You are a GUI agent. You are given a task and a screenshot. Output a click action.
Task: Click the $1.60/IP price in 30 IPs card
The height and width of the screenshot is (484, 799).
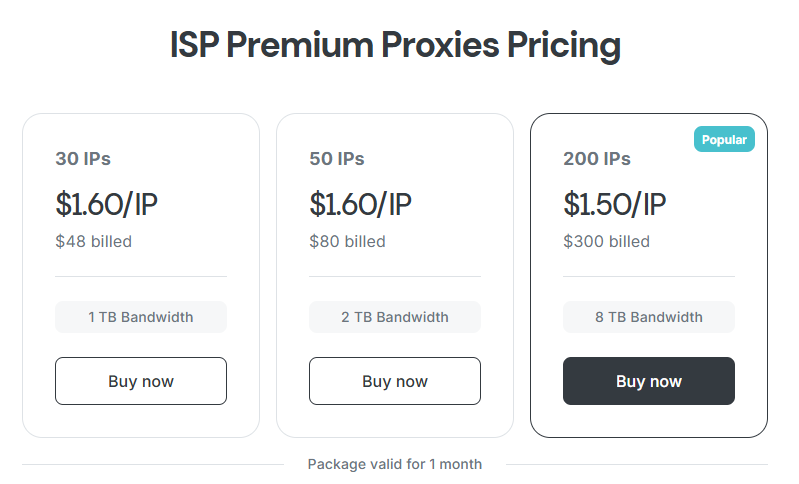coord(107,204)
